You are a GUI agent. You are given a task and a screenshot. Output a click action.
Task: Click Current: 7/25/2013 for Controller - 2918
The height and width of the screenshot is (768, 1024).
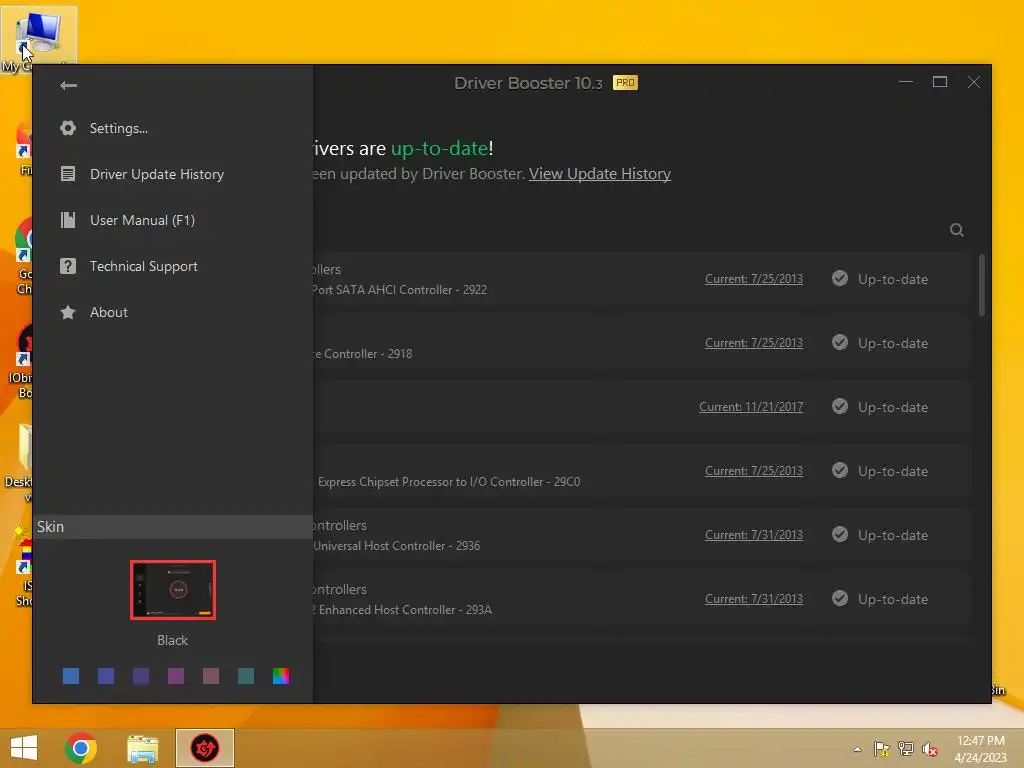click(754, 343)
